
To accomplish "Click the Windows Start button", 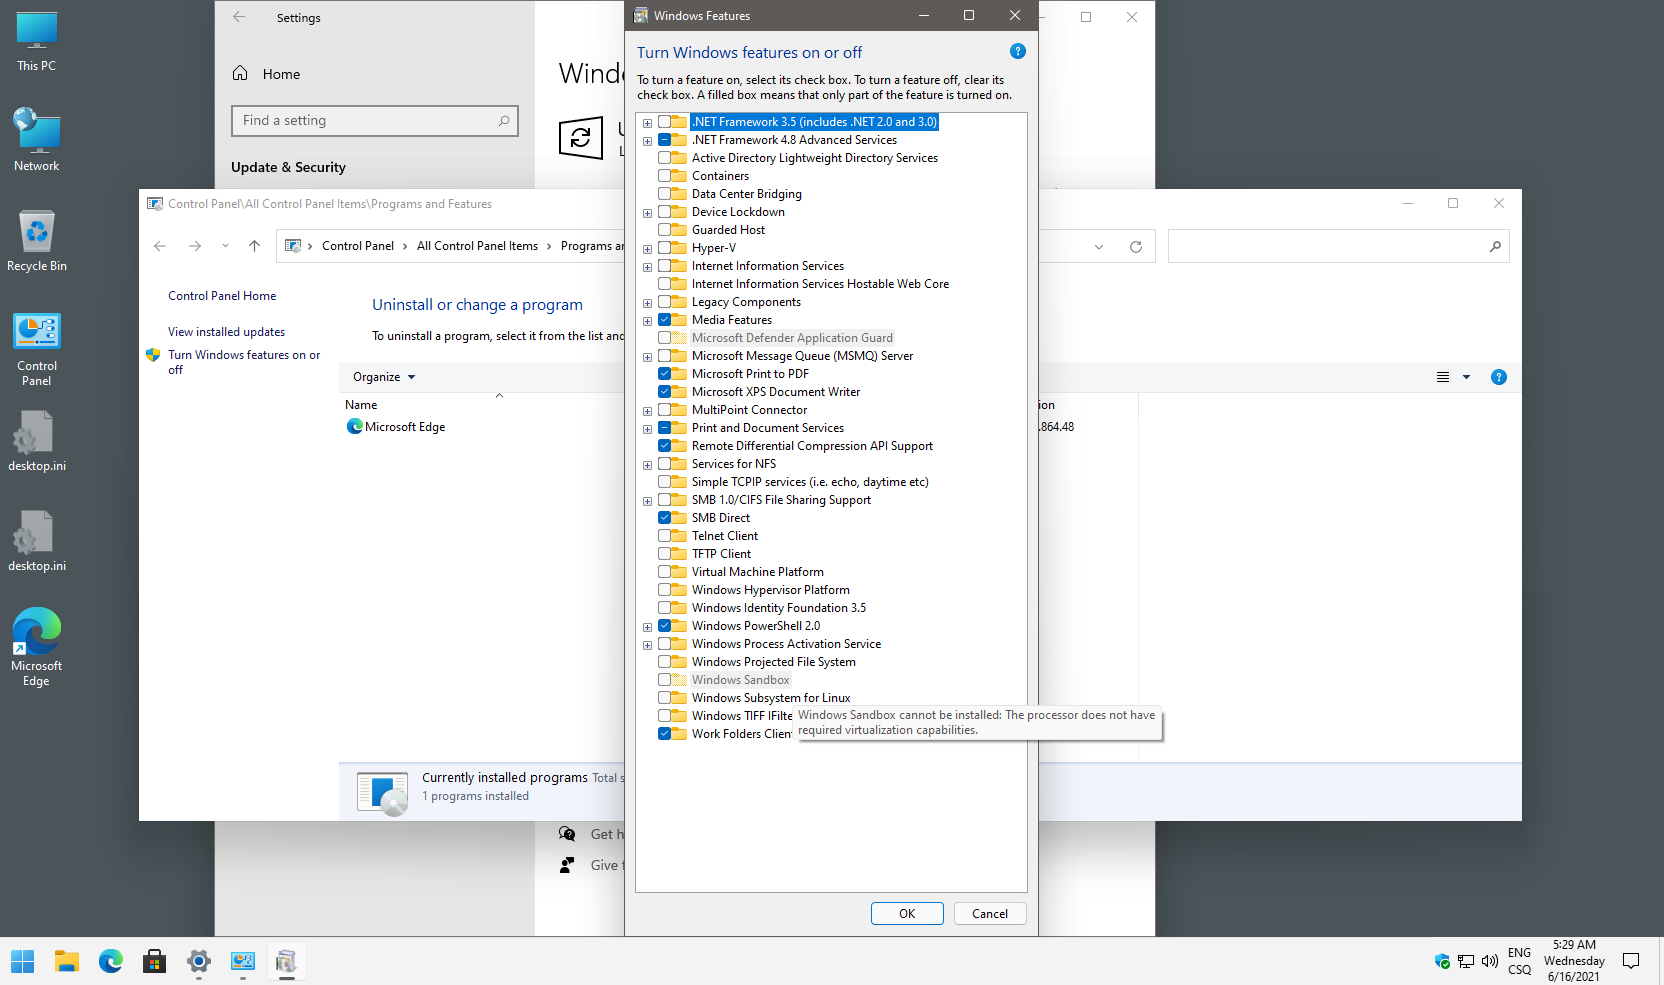I will point(22,962).
